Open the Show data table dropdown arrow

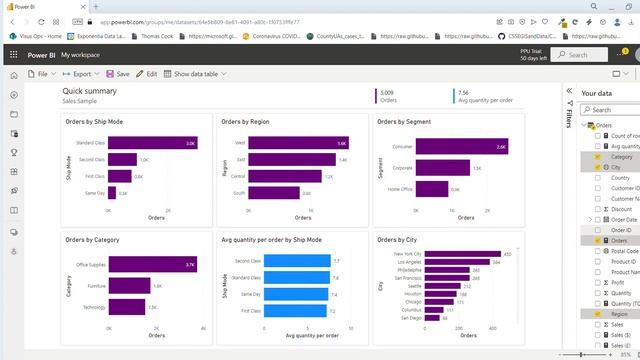[224, 74]
